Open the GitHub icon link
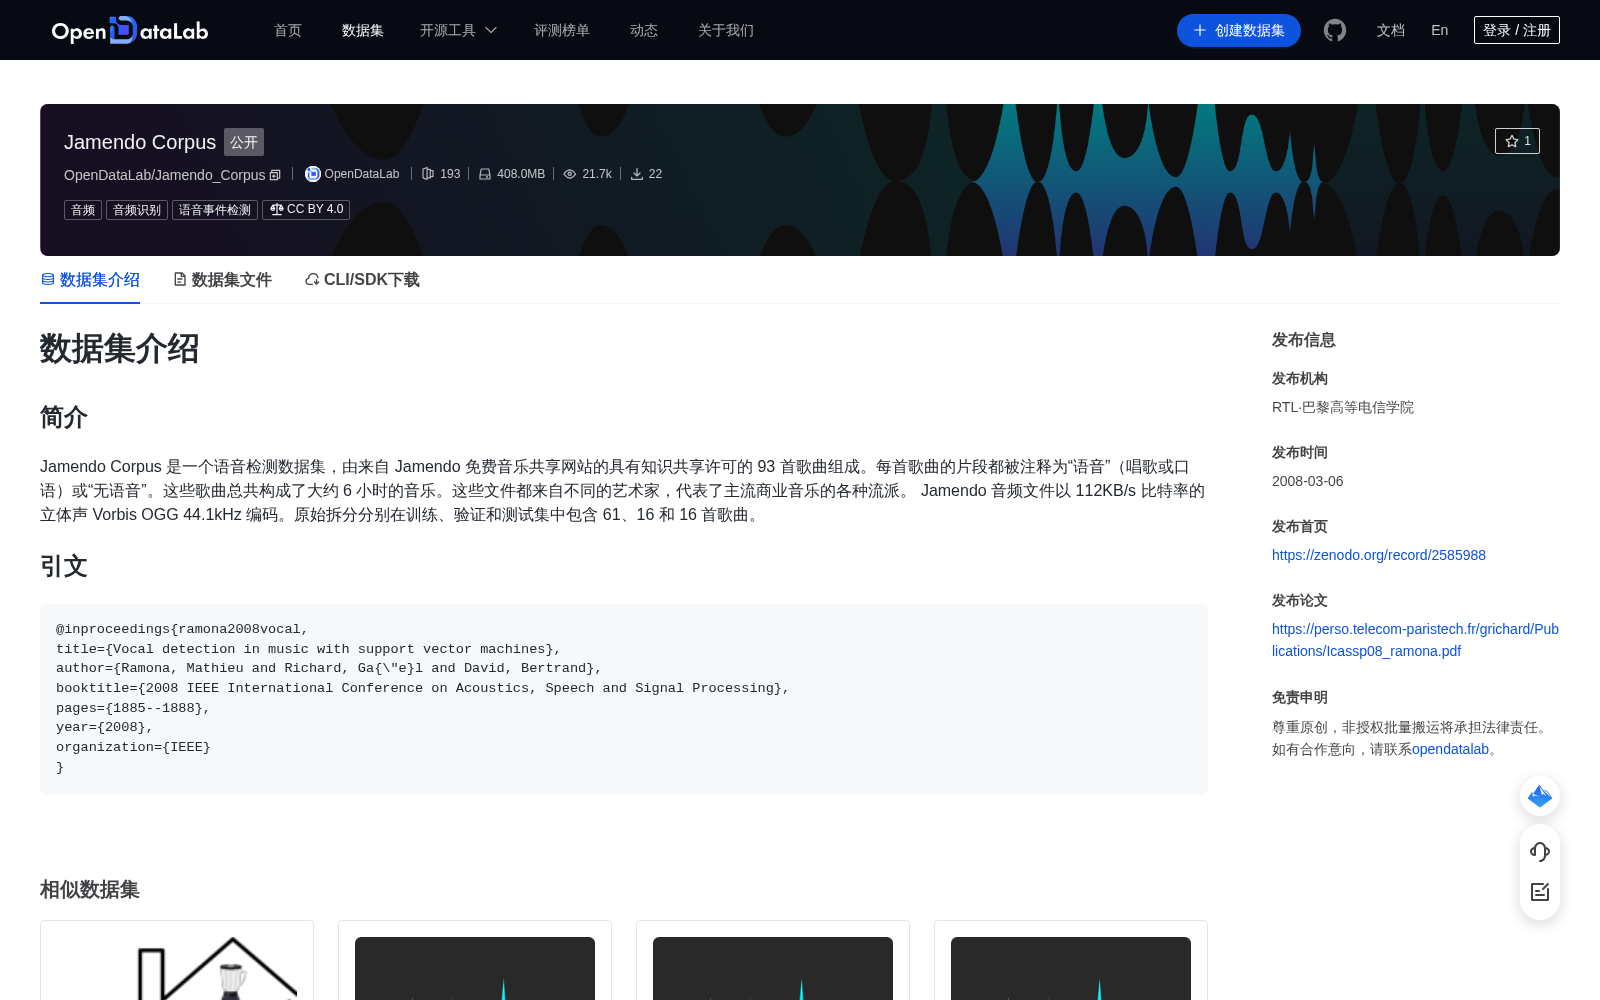Image resolution: width=1600 pixels, height=1000 pixels. click(x=1335, y=30)
